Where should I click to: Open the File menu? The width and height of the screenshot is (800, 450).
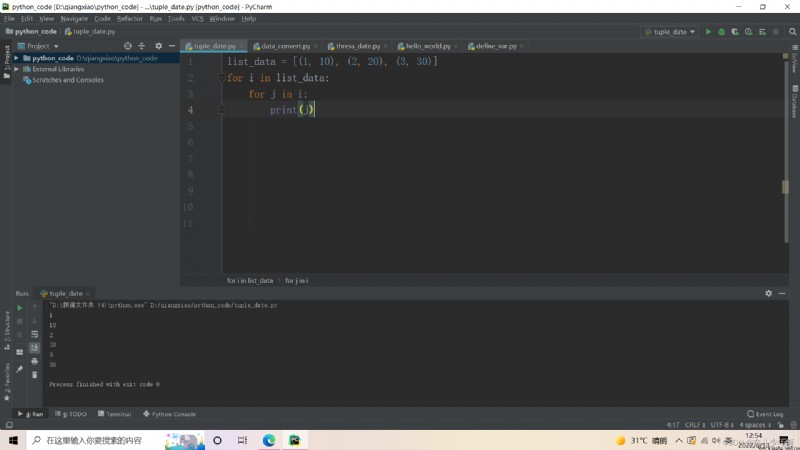(9, 18)
